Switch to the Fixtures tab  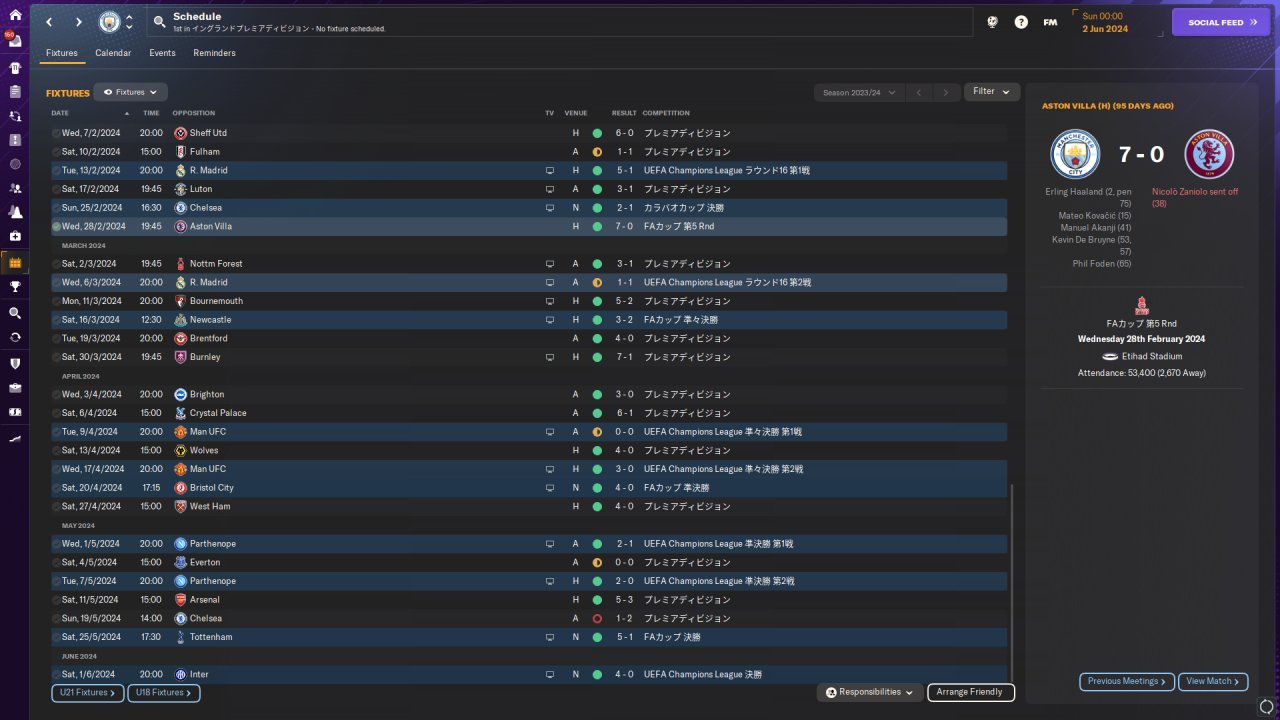tap(62, 53)
